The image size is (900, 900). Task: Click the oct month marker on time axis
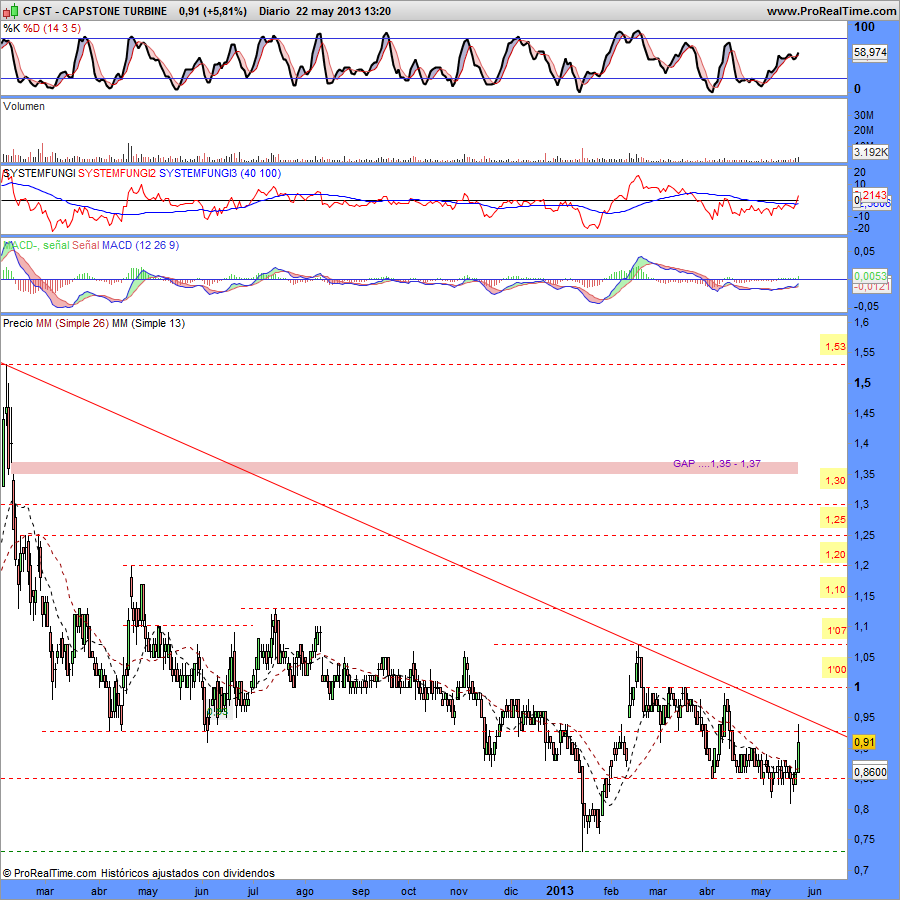point(408,891)
